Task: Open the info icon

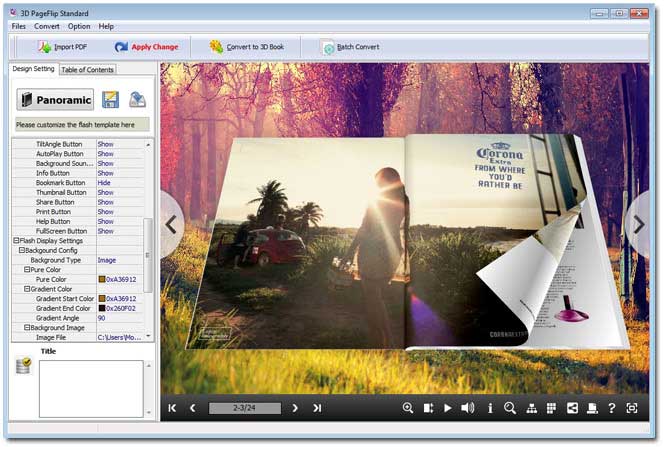Action: 490,408
